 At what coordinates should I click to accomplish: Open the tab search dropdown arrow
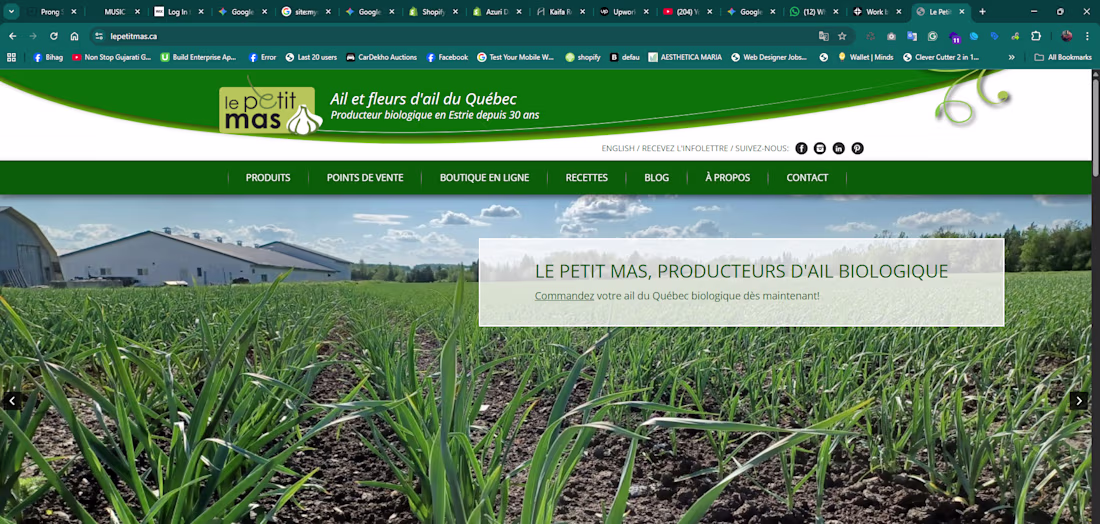point(10,12)
